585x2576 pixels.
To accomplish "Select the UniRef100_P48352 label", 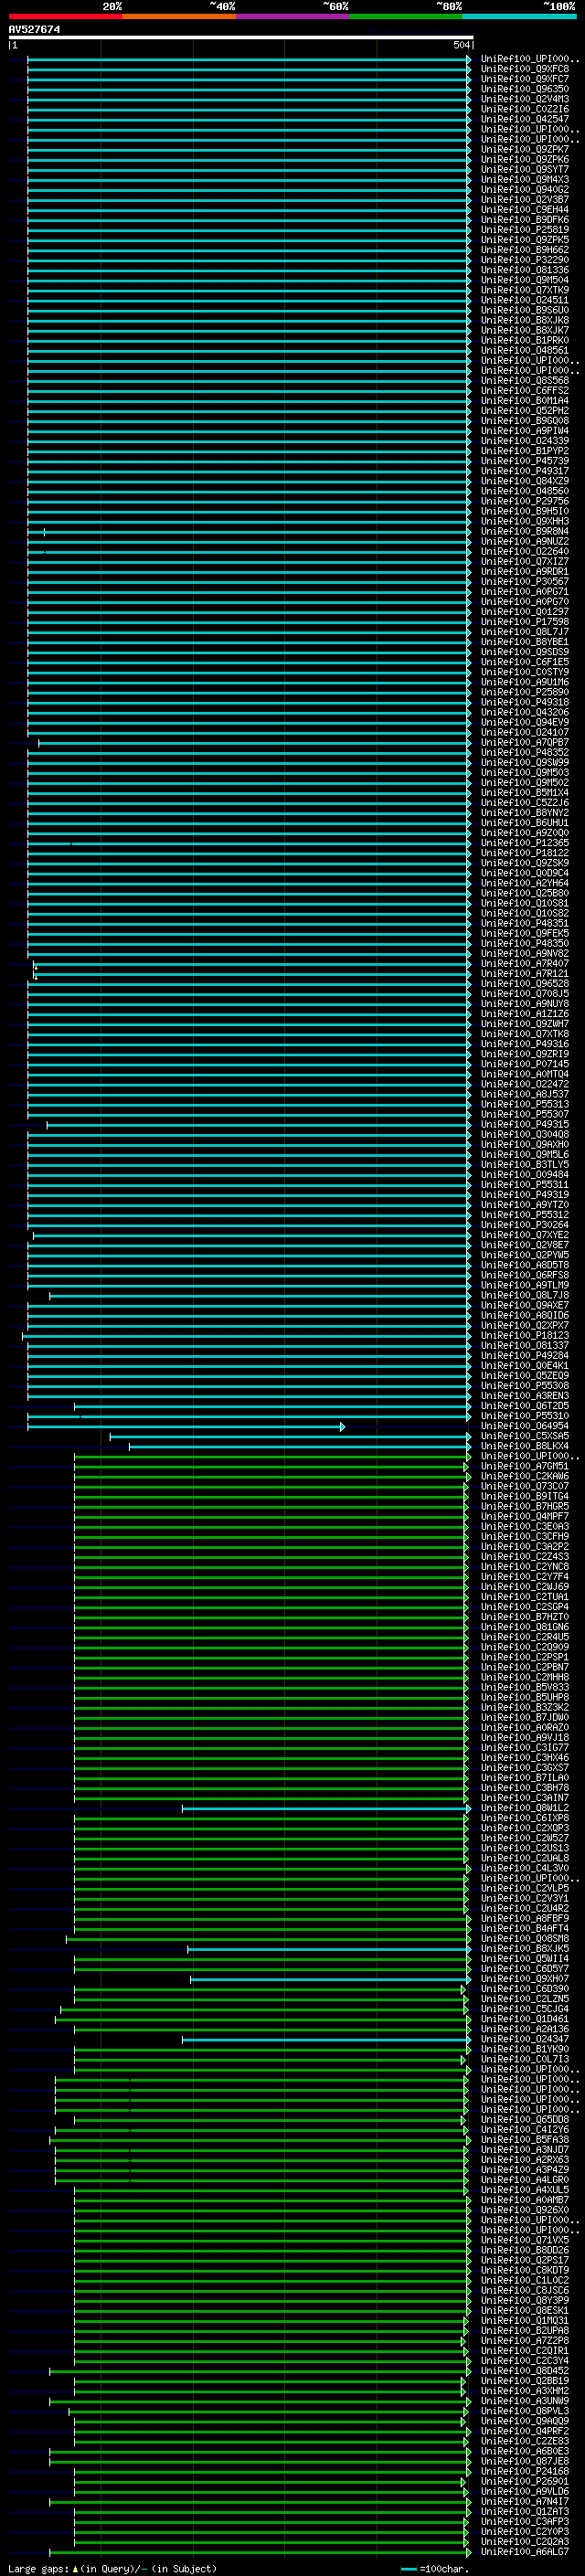I will click(525, 753).
